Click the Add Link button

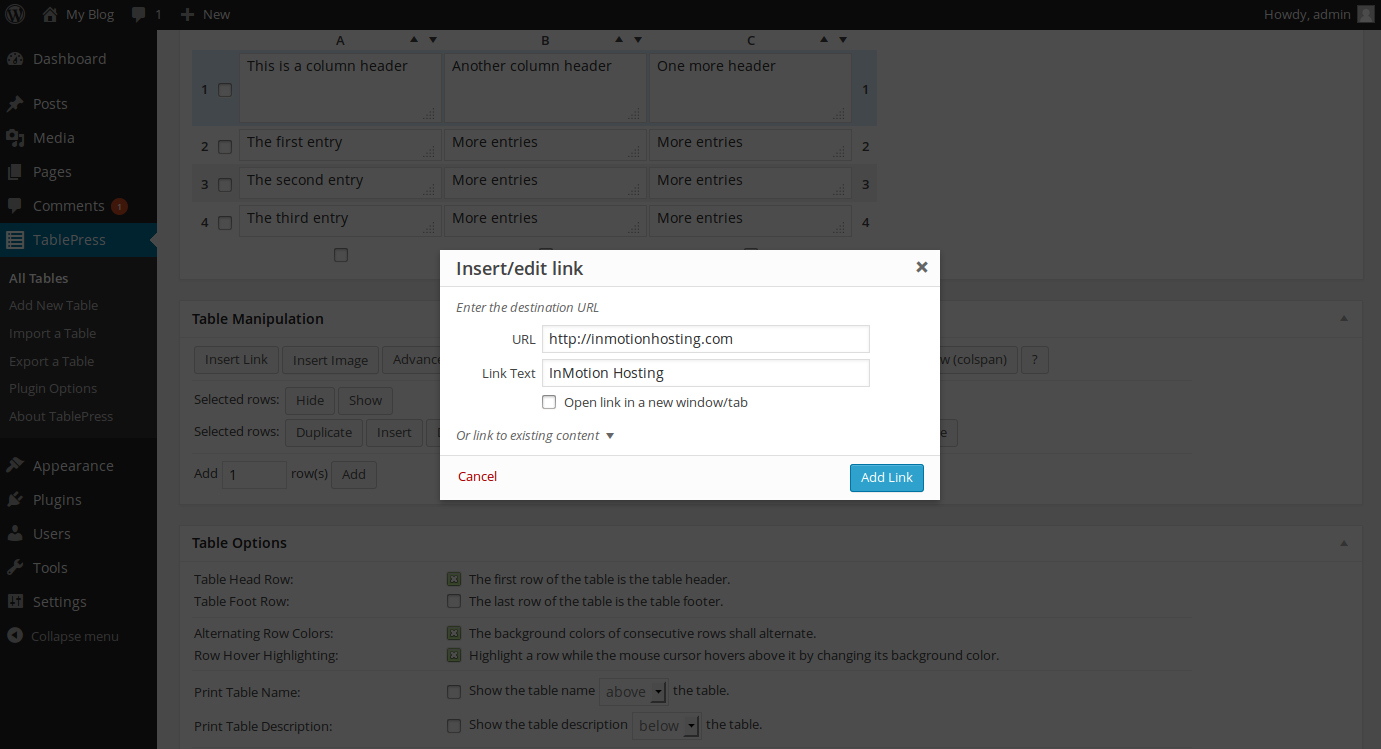click(x=886, y=477)
